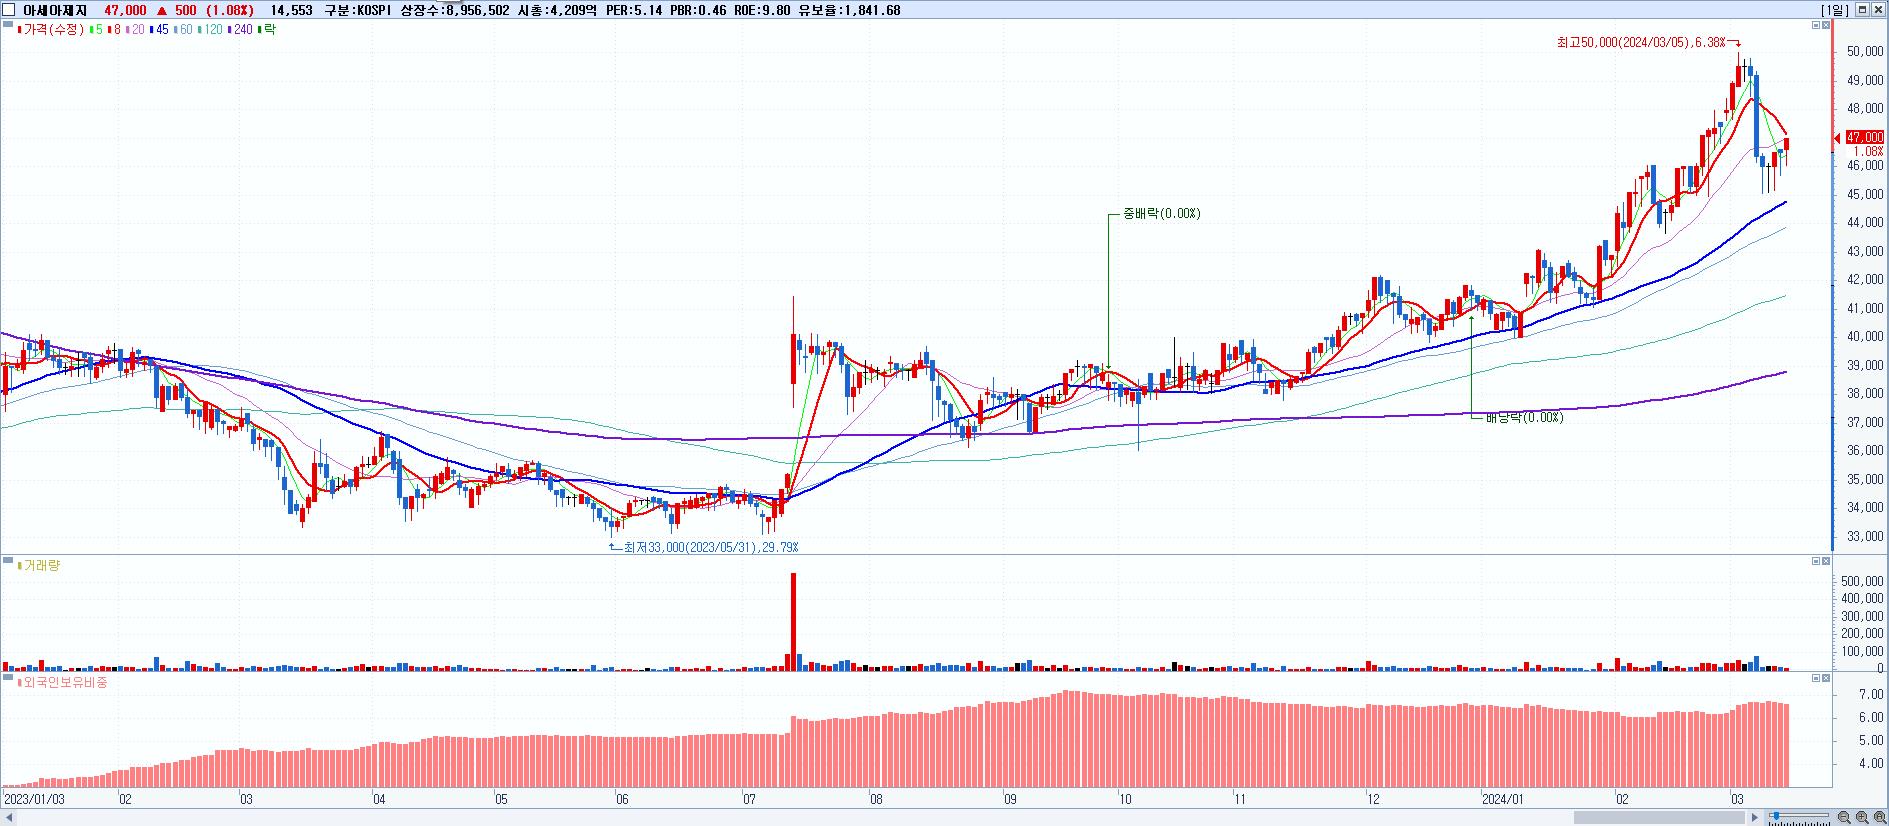Viewport: 1889px width, 826px height.
Task: Click the 2023/01/03 date label on time axis
Action: tap(35, 800)
